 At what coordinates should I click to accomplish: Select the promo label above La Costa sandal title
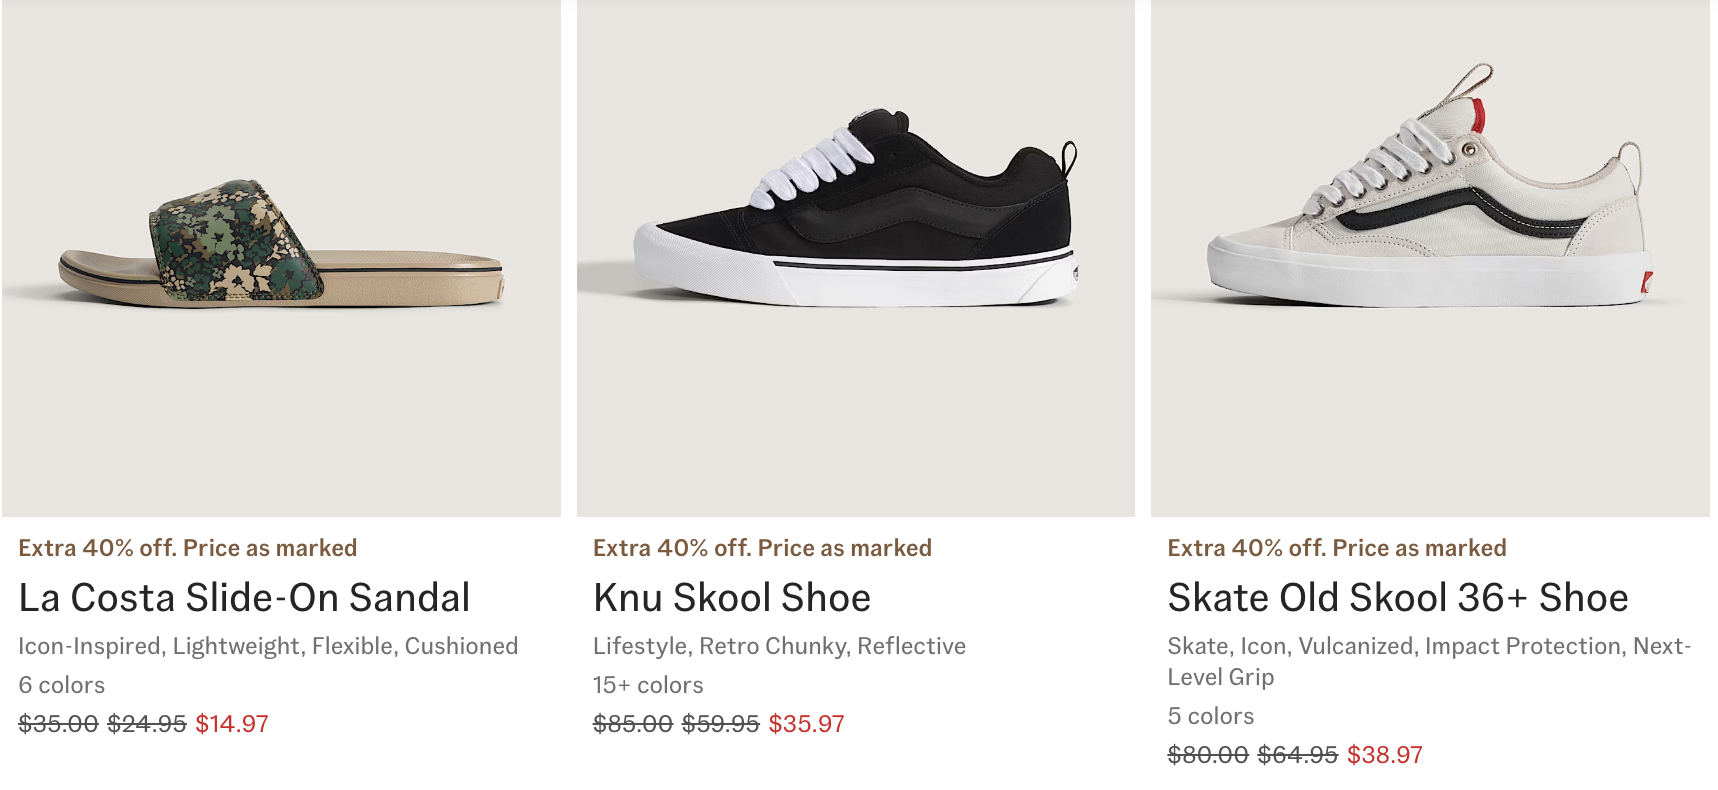188,548
